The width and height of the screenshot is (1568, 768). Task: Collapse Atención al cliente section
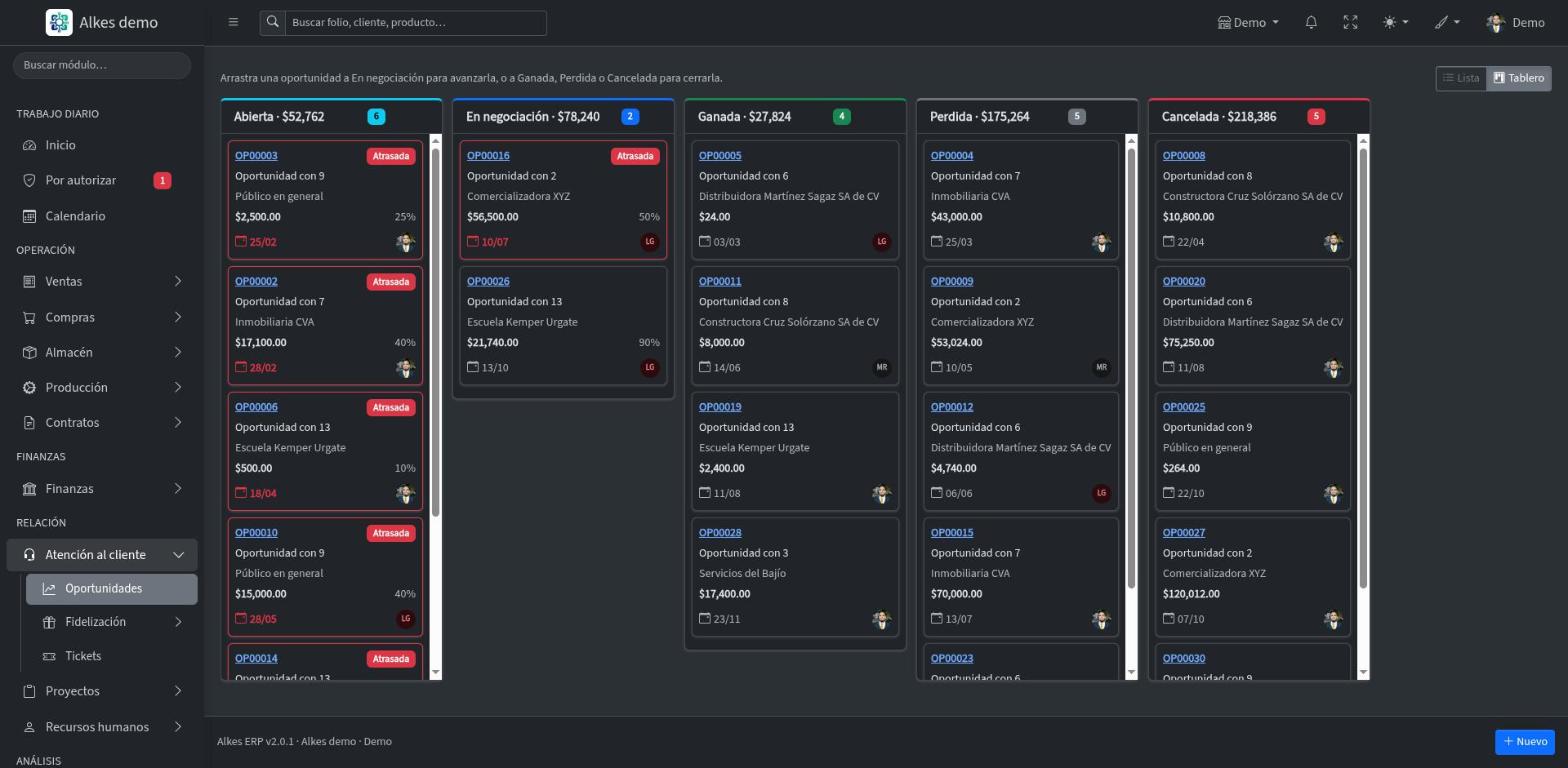point(102,555)
